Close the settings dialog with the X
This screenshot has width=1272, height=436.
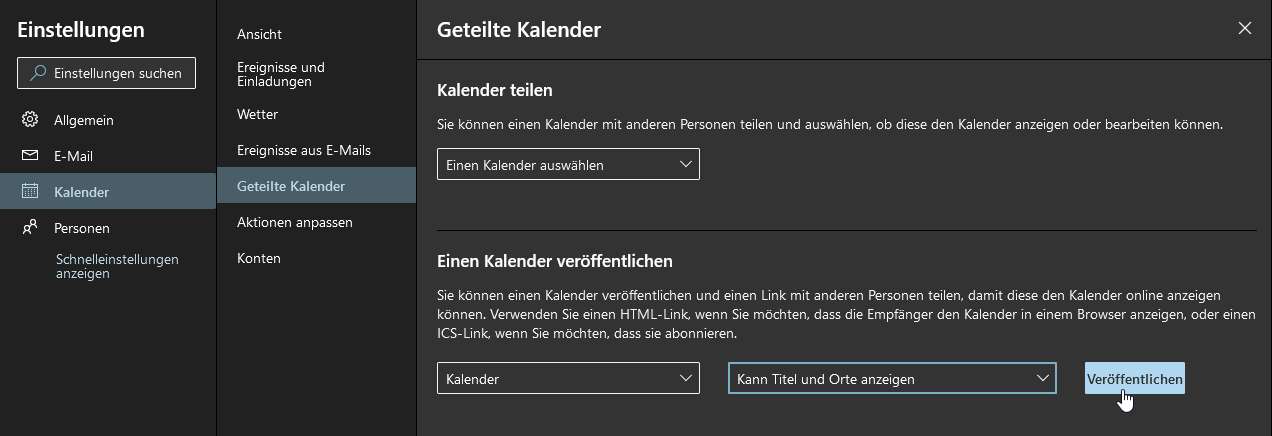[1245, 28]
